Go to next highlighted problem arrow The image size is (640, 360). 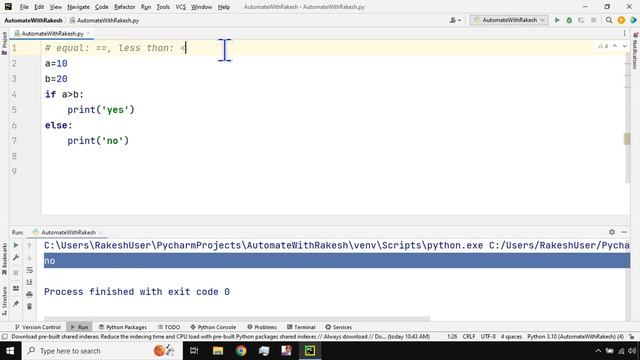(x=624, y=46)
